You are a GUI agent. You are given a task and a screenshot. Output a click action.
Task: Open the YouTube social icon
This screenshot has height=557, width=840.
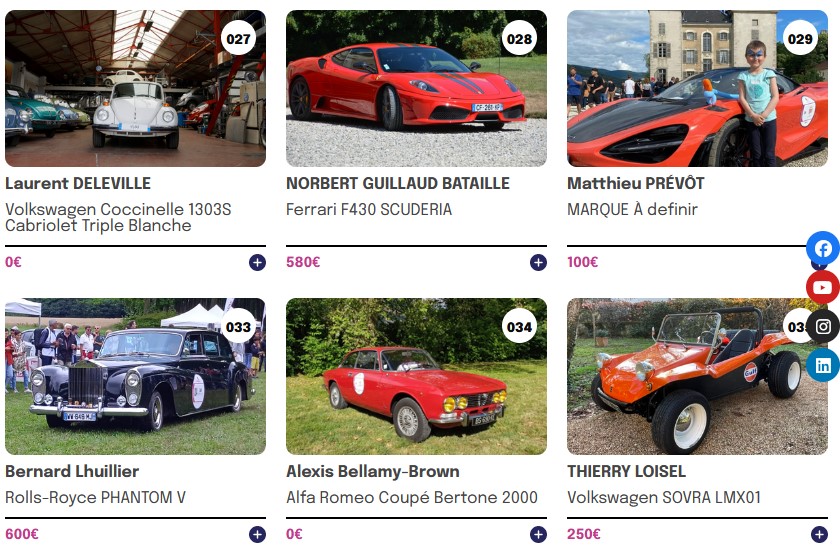pyautogui.click(x=823, y=288)
